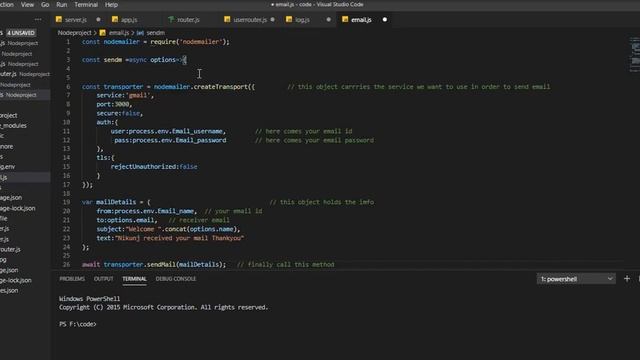
Task: Click the 4 UNSAVED badge in sidebar
Action: pyautogui.click(x=21, y=33)
